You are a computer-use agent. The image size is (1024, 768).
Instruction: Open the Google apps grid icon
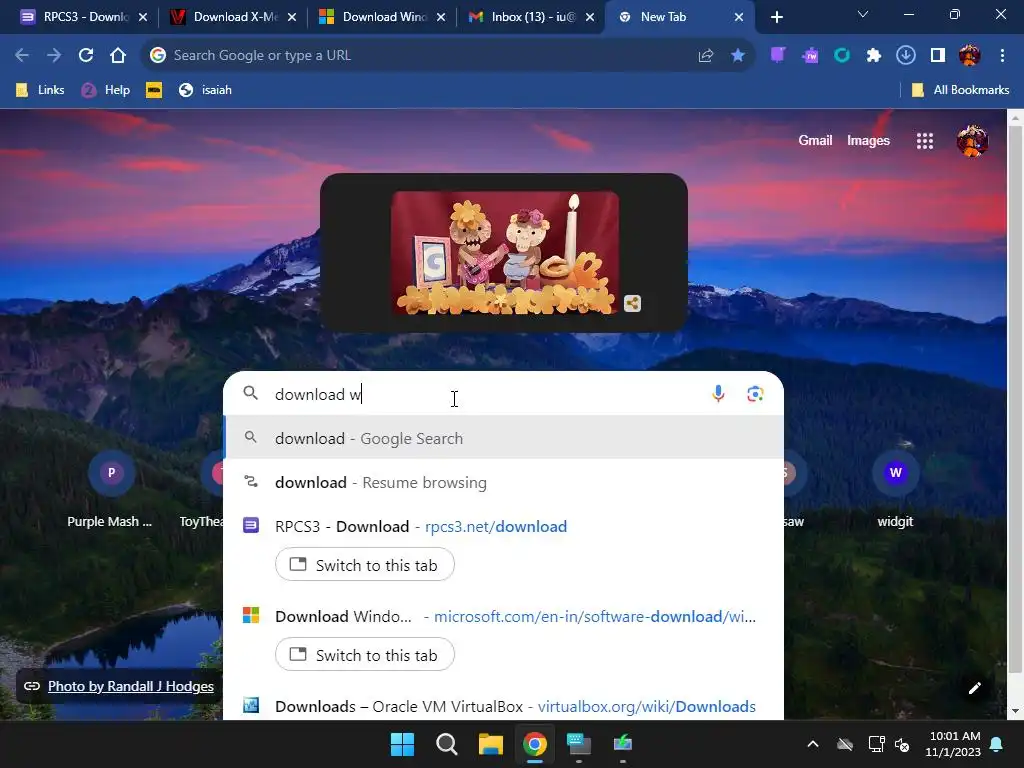pyautogui.click(x=925, y=140)
